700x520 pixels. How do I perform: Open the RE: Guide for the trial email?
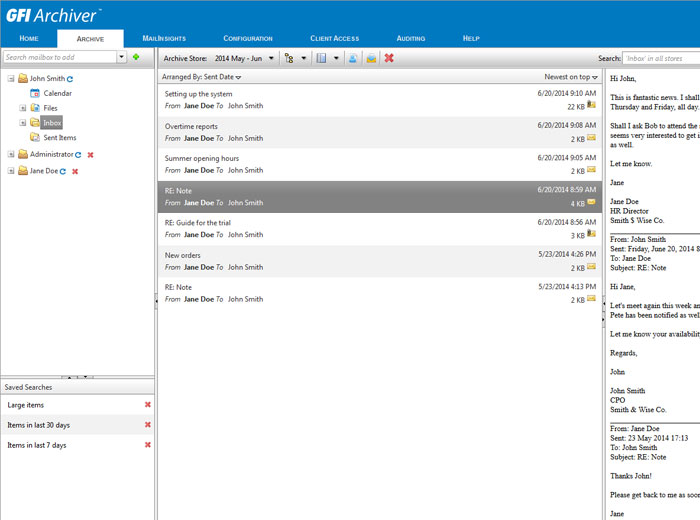click(x=379, y=229)
